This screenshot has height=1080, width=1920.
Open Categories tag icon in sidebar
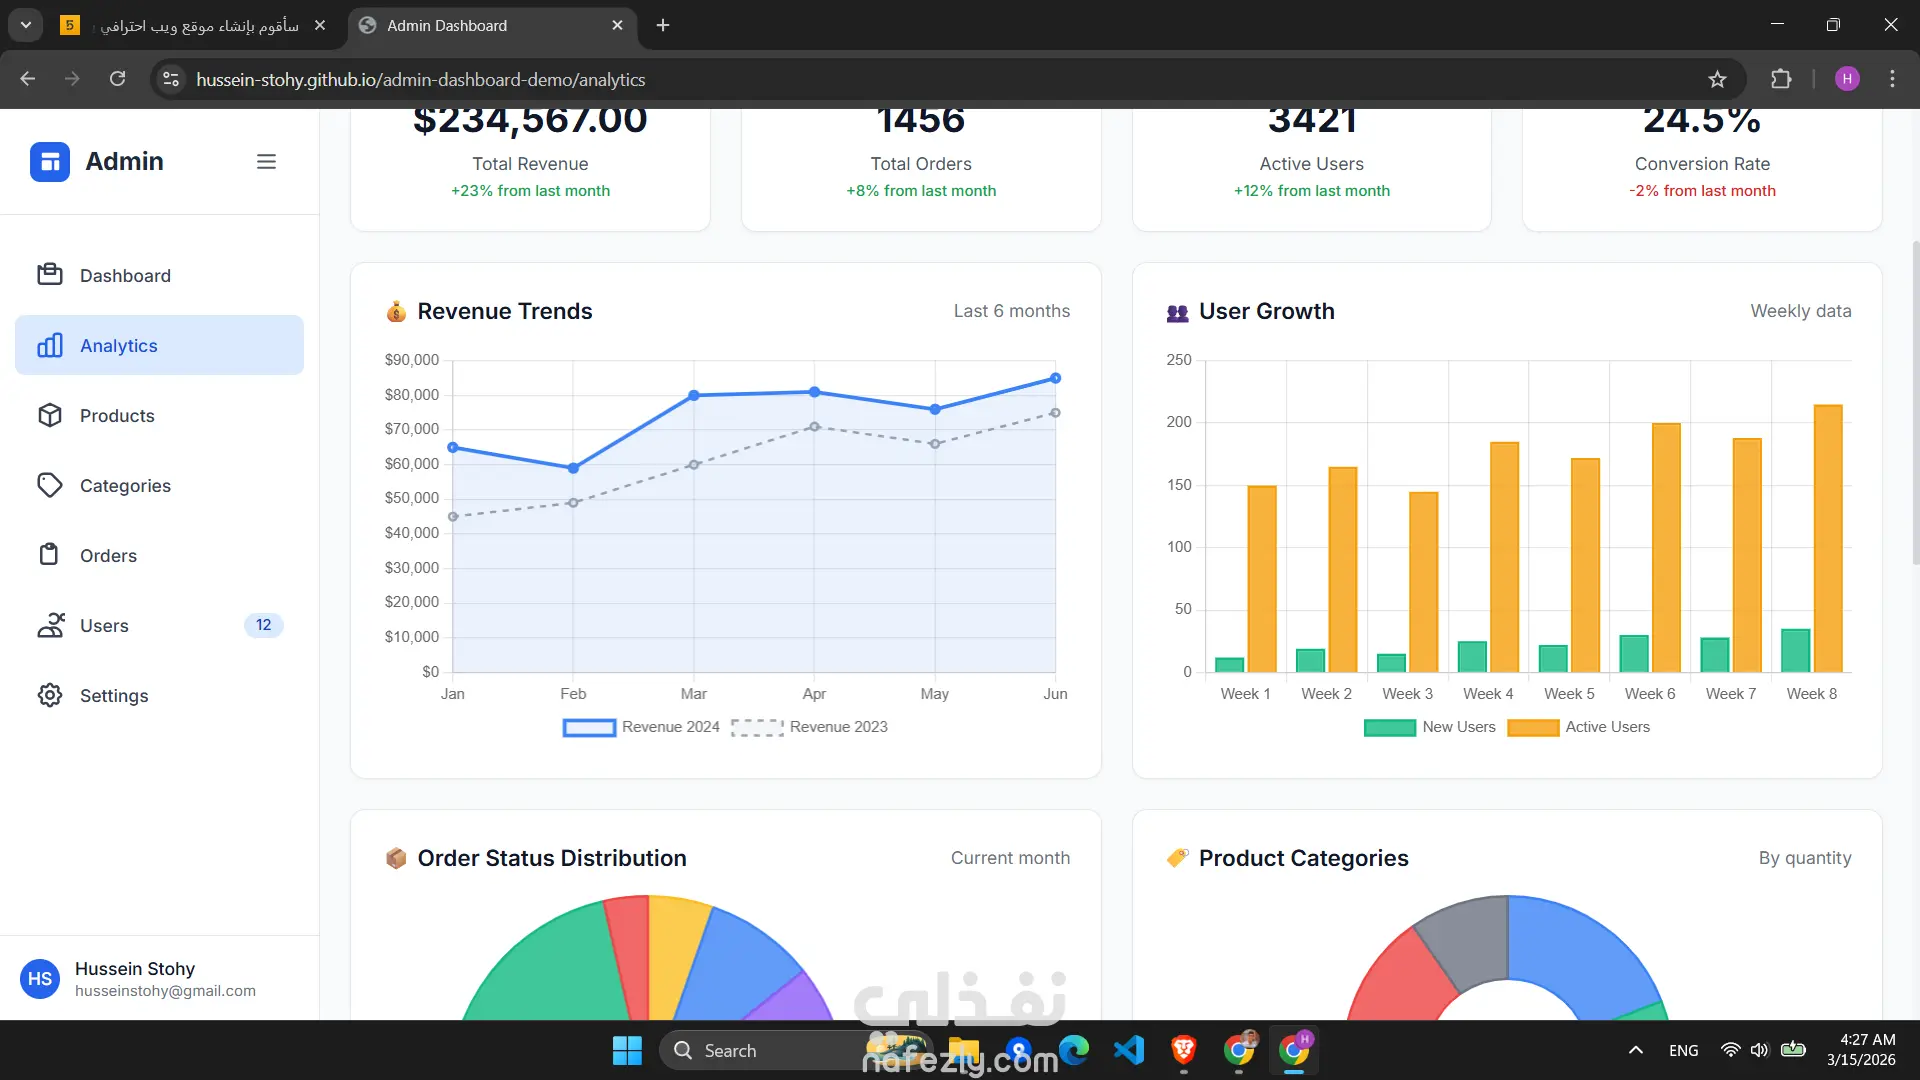point(50,485)
